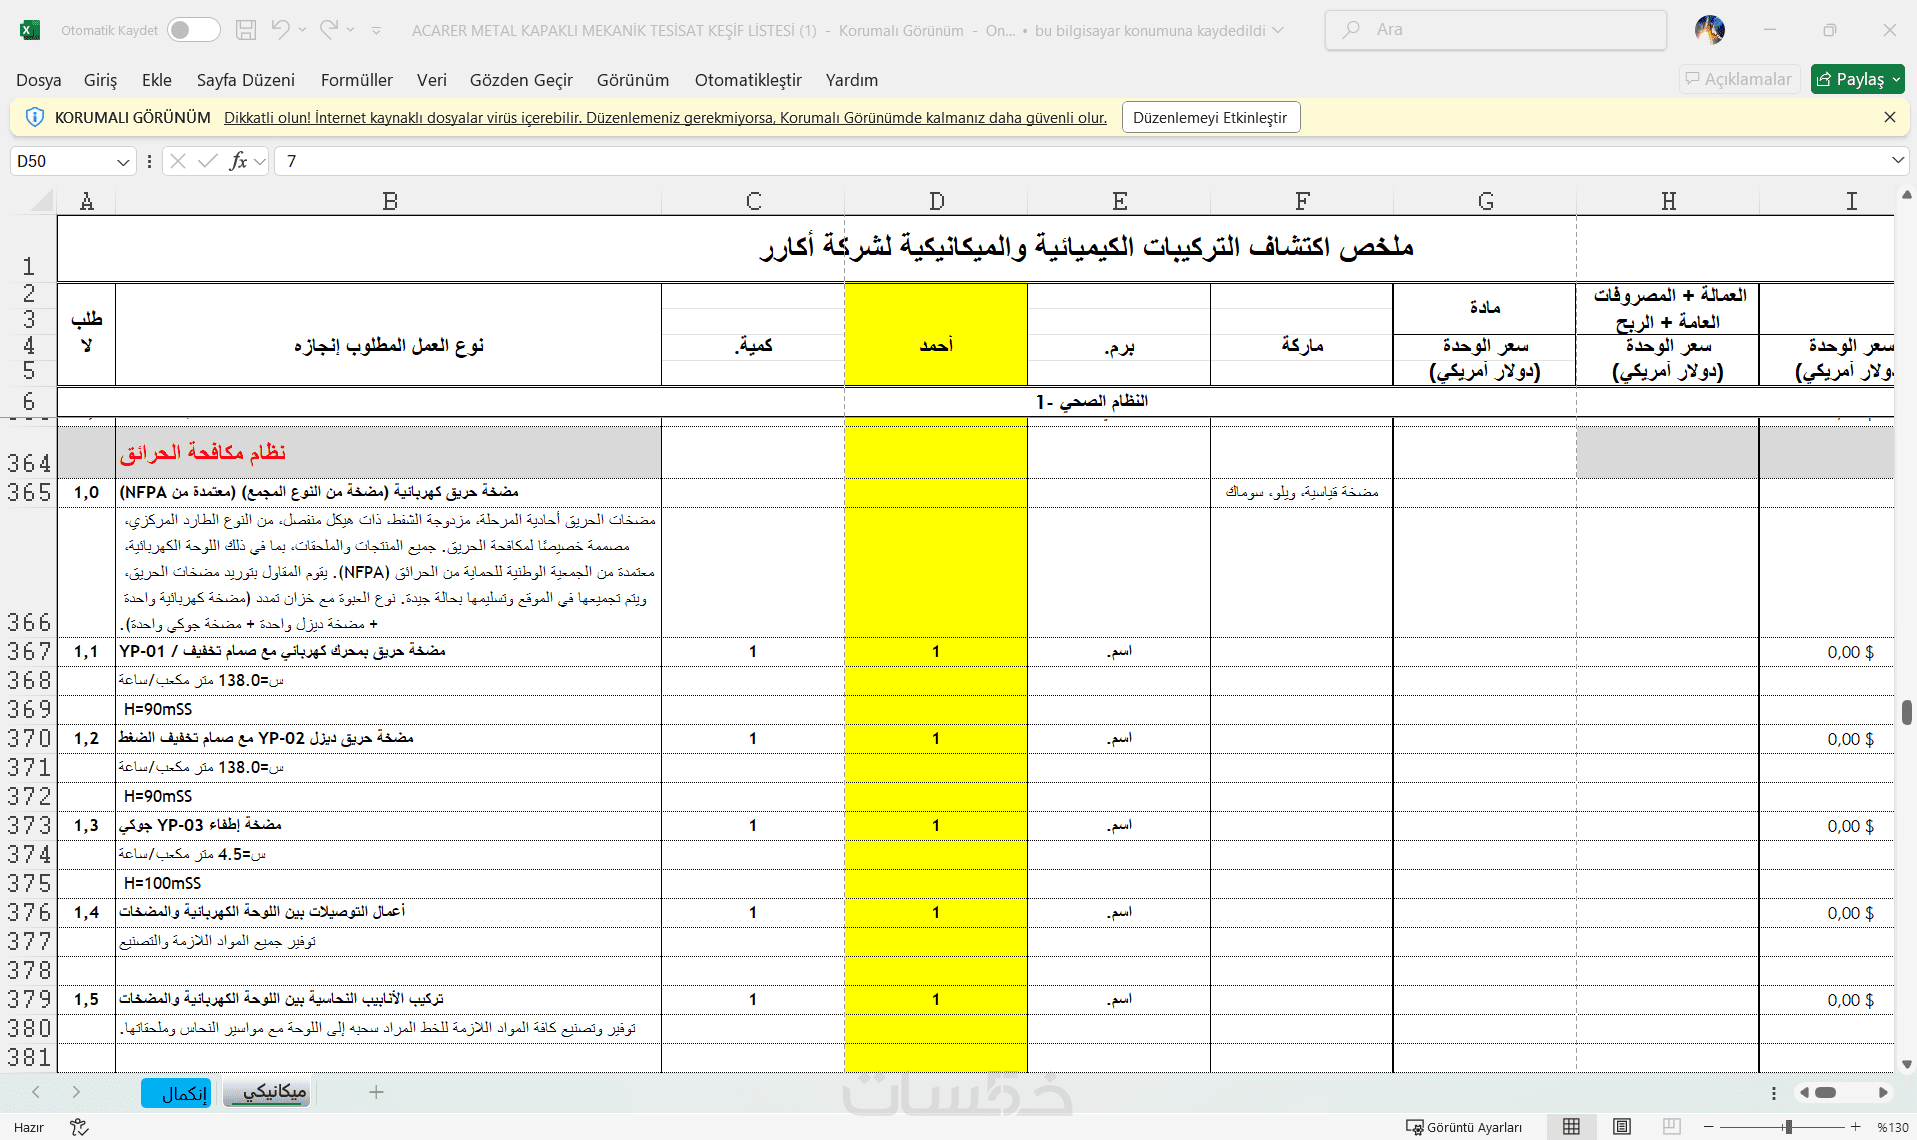Click the zoom out minus button
The height and width of the screenshot is (1140, 1917).
(x=1708, y=1127)
